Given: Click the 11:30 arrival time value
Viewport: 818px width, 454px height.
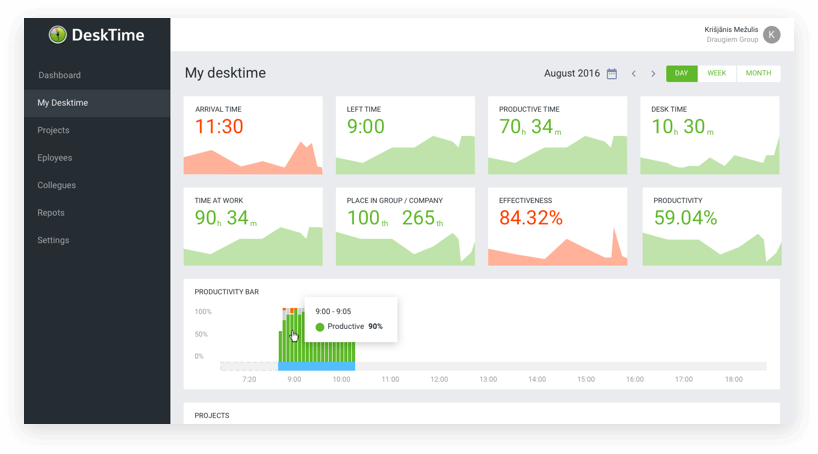Looking at the screenshot, I should (219, 126).
